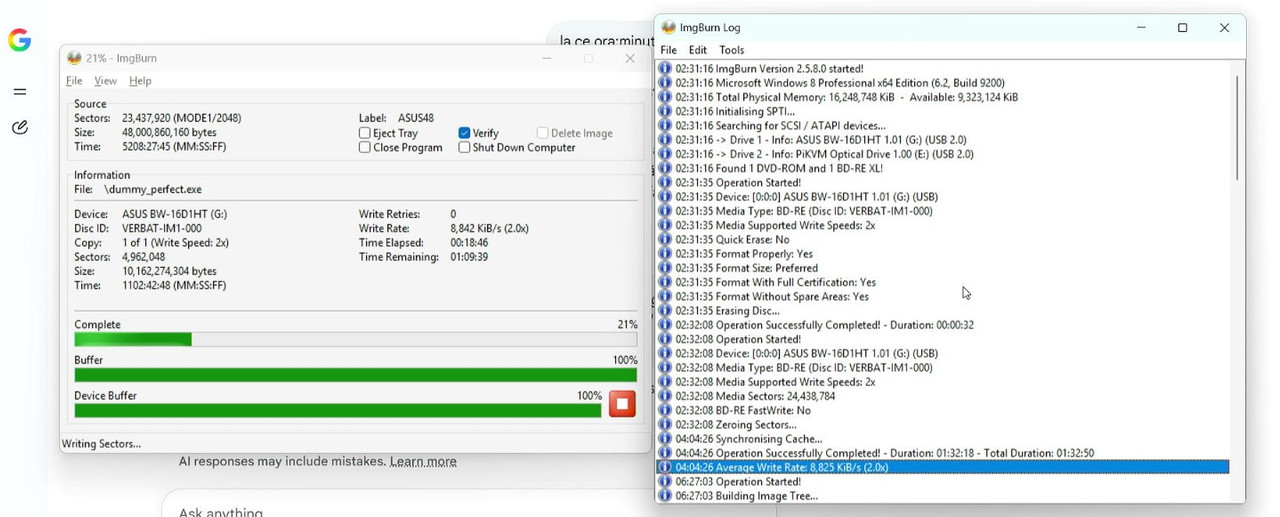1280x517 pixels.
Task: Open the Tools menu in ImgBurn Log
Action: click(x=732, y=50)
